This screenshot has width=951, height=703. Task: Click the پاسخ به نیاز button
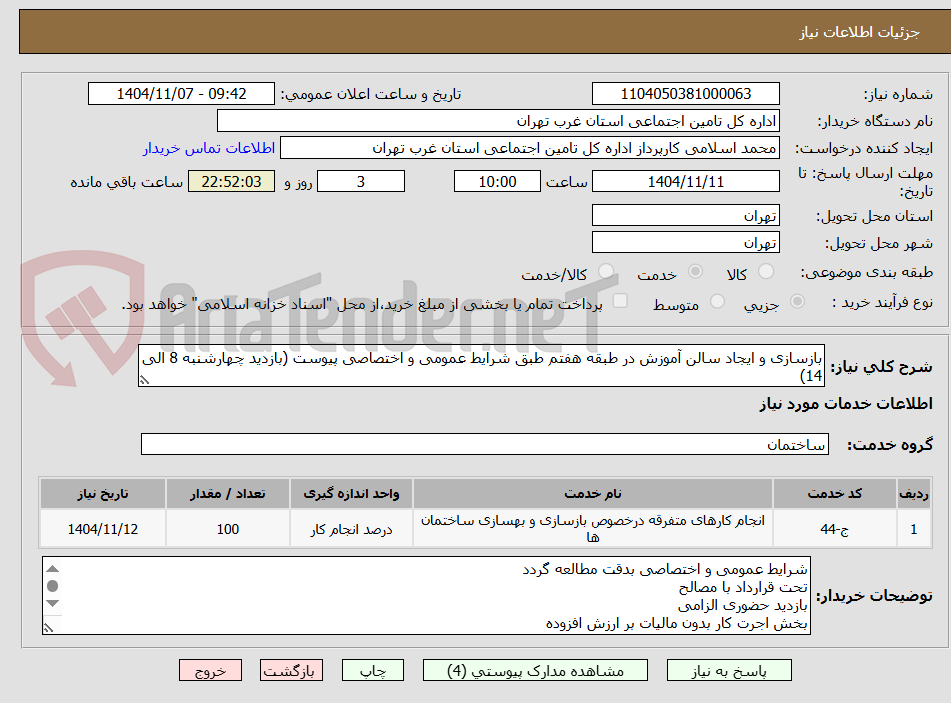[729, 670]
